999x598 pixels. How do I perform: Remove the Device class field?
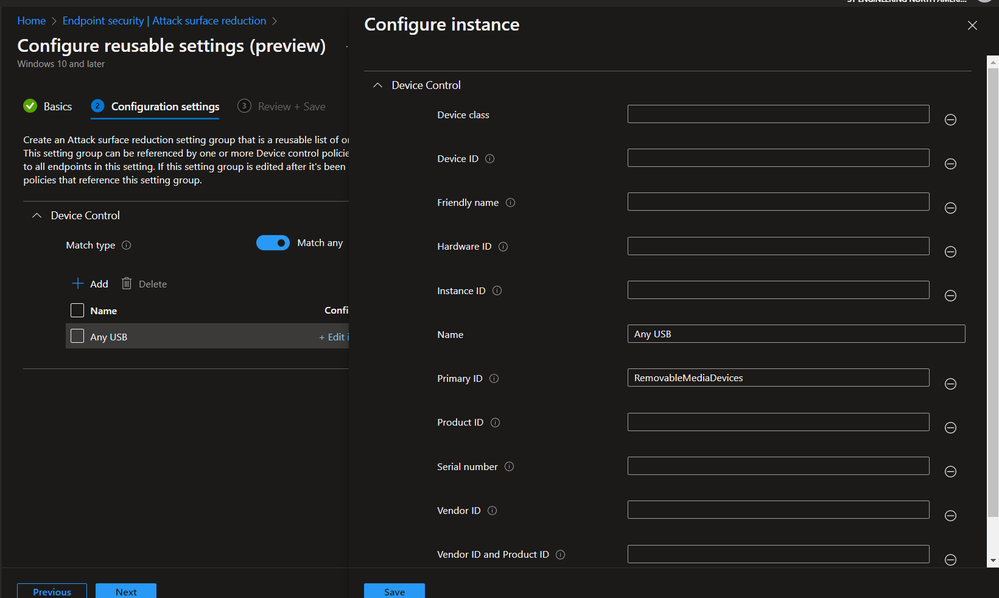[x=950, y=120]
